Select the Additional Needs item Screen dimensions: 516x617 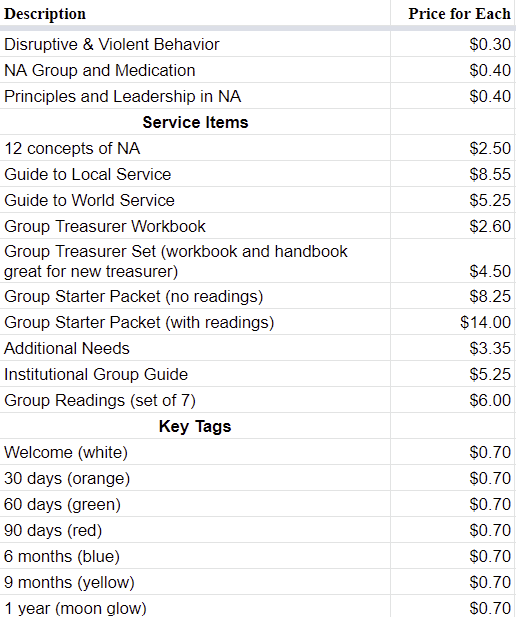(x=67, y=348)
